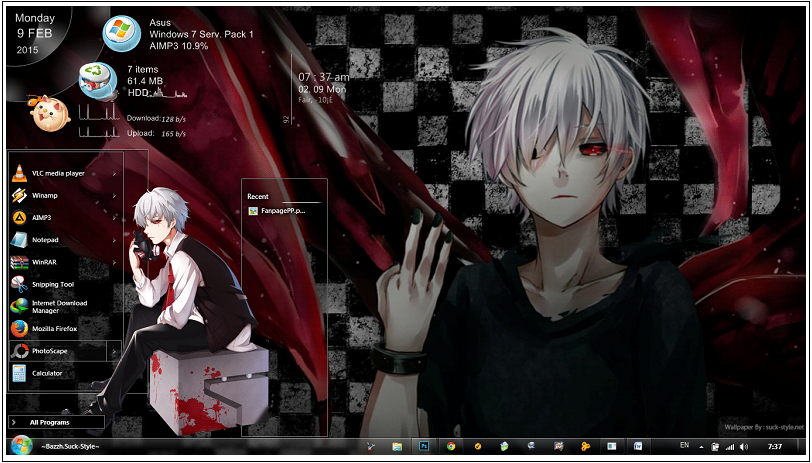Click the calendar-like taskbar icon
812x463 pixels.
coord(558,446)
